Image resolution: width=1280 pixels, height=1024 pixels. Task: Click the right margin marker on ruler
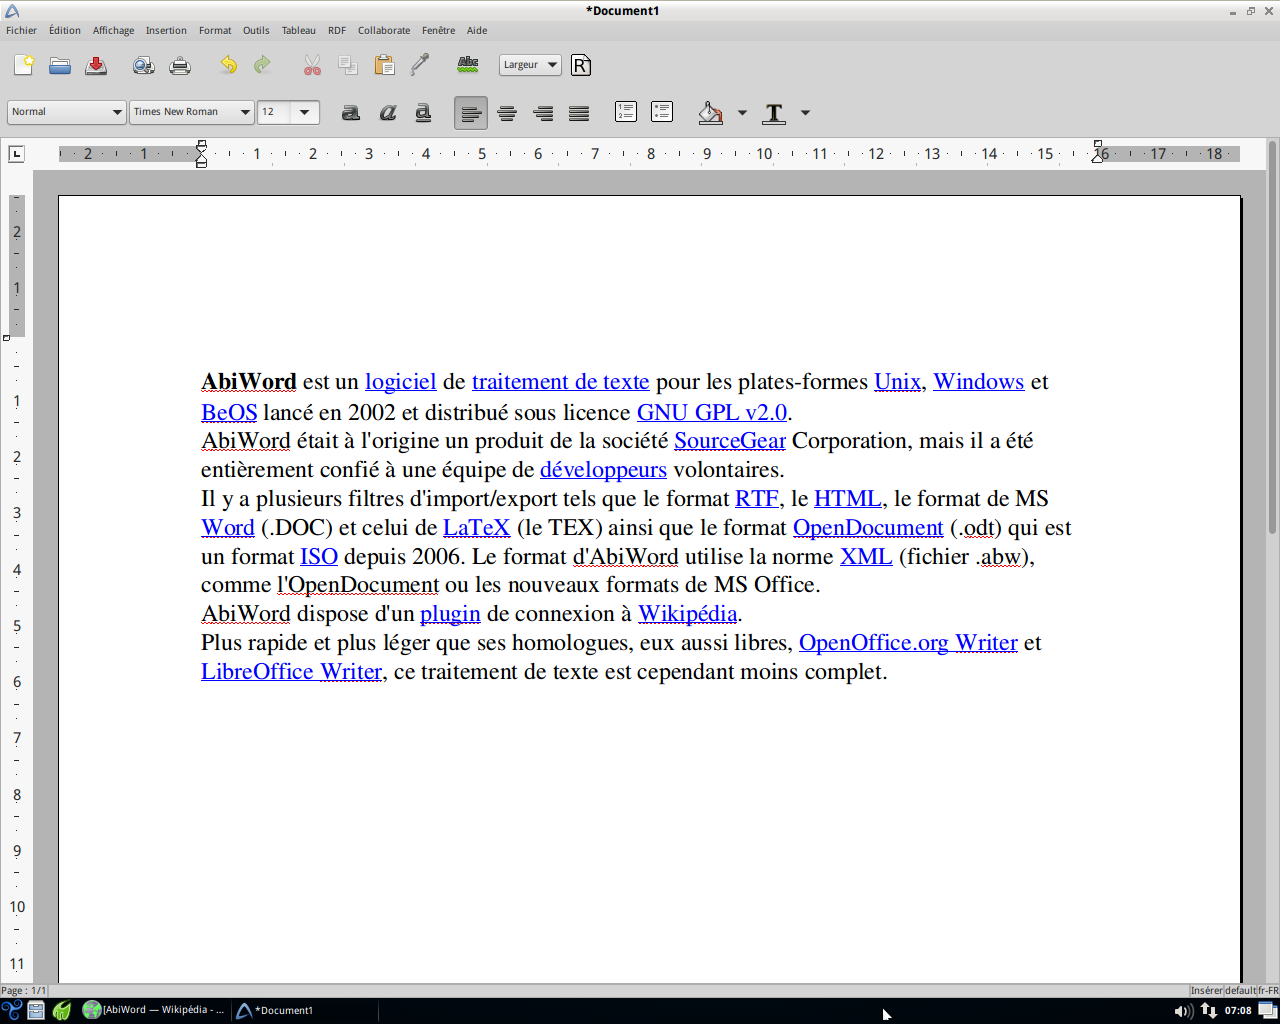coord(1098,152)
